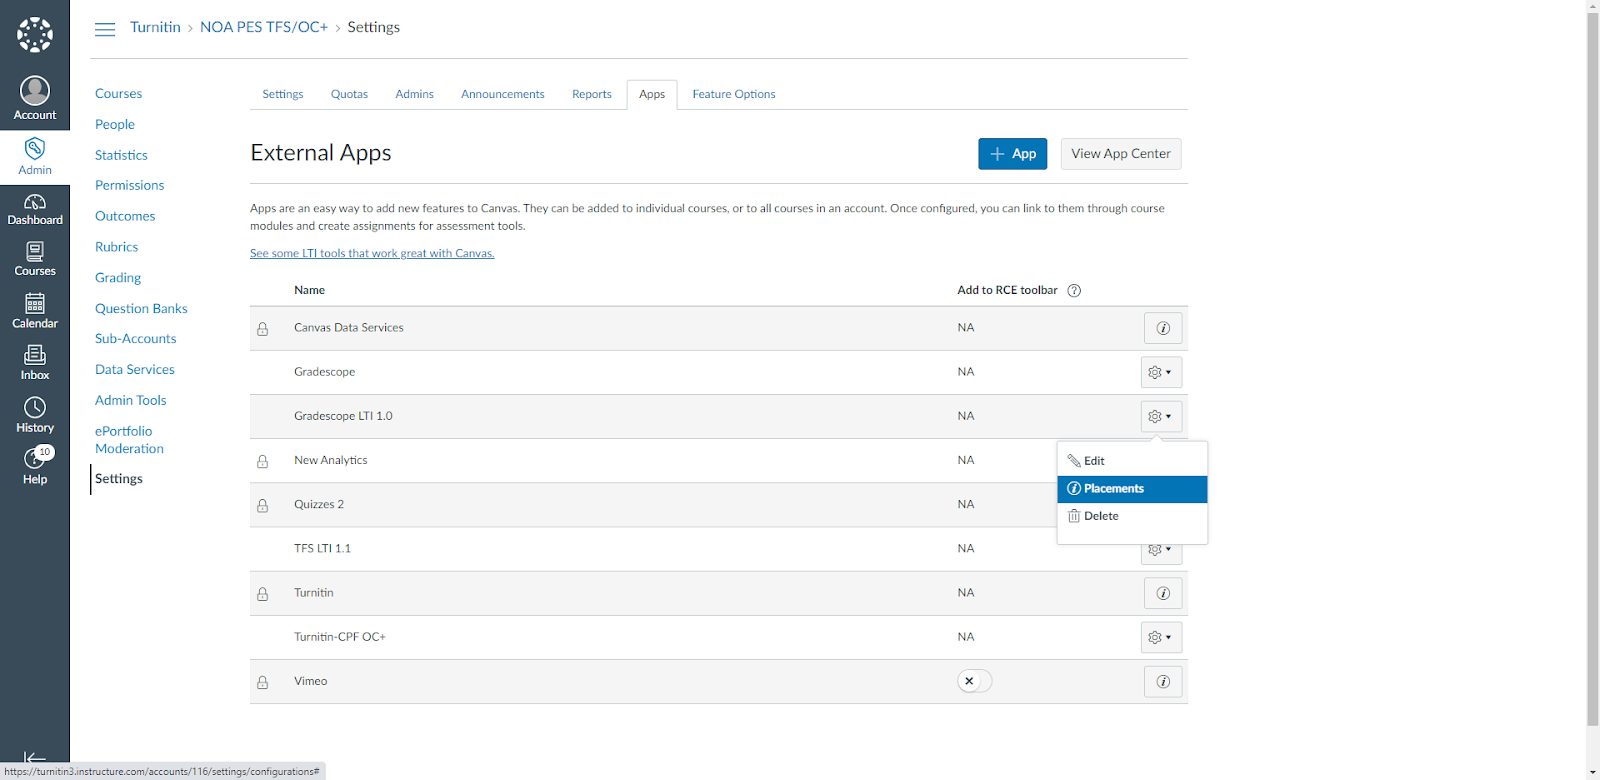The width and height of the screenshot is (1600, 780).
Task: Click RCE toolbar help question icon
Action: point(1074,291)
